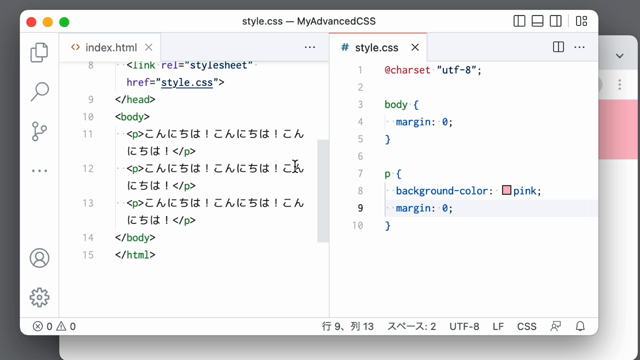640x360 pixels.
Task: Click the feedback icon in status bar
Action: pyautogui.click(x=556, y=327)
